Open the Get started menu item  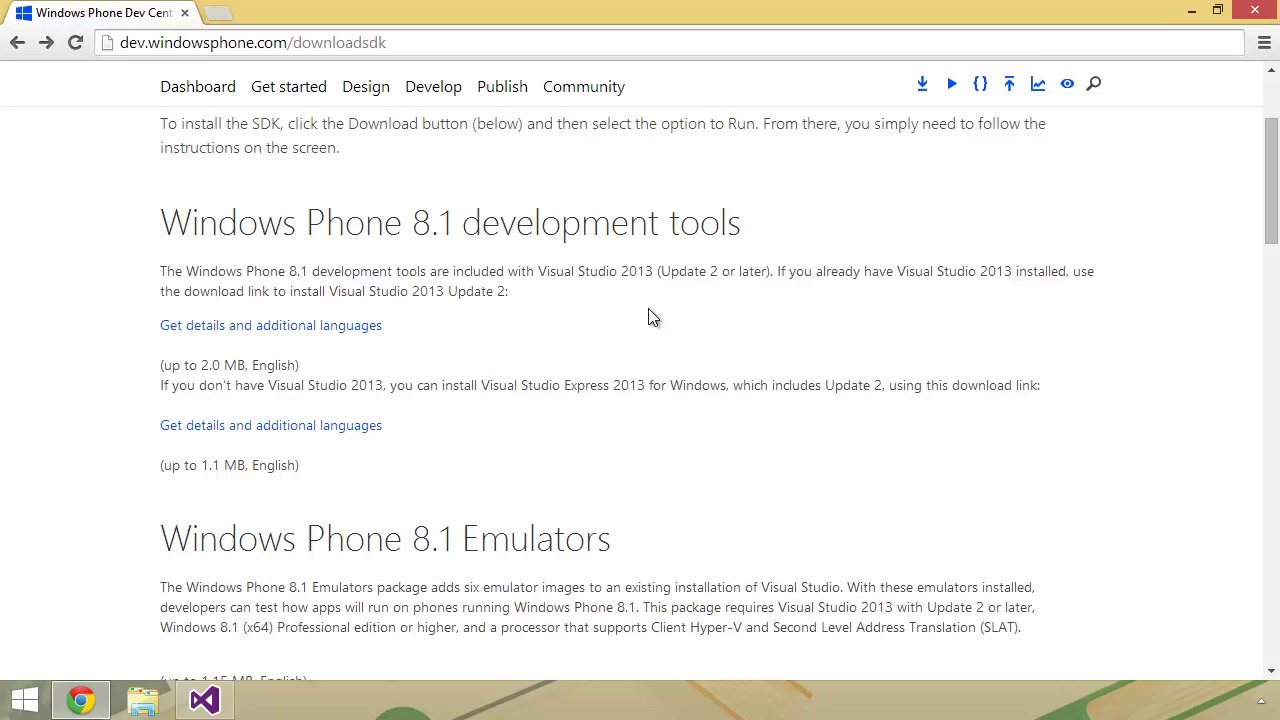tap(289, 86)
